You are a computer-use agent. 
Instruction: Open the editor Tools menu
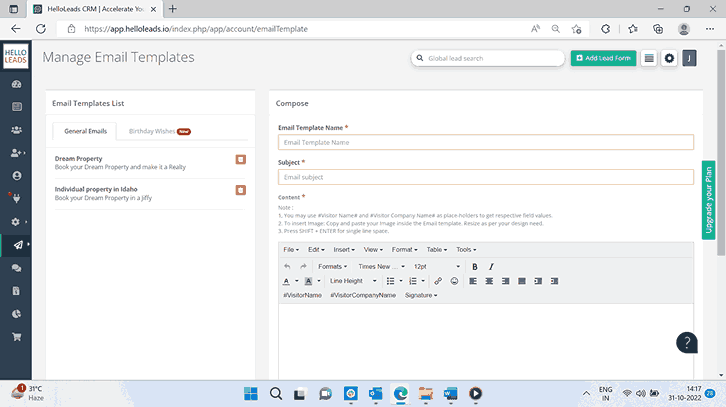point(466,250)
